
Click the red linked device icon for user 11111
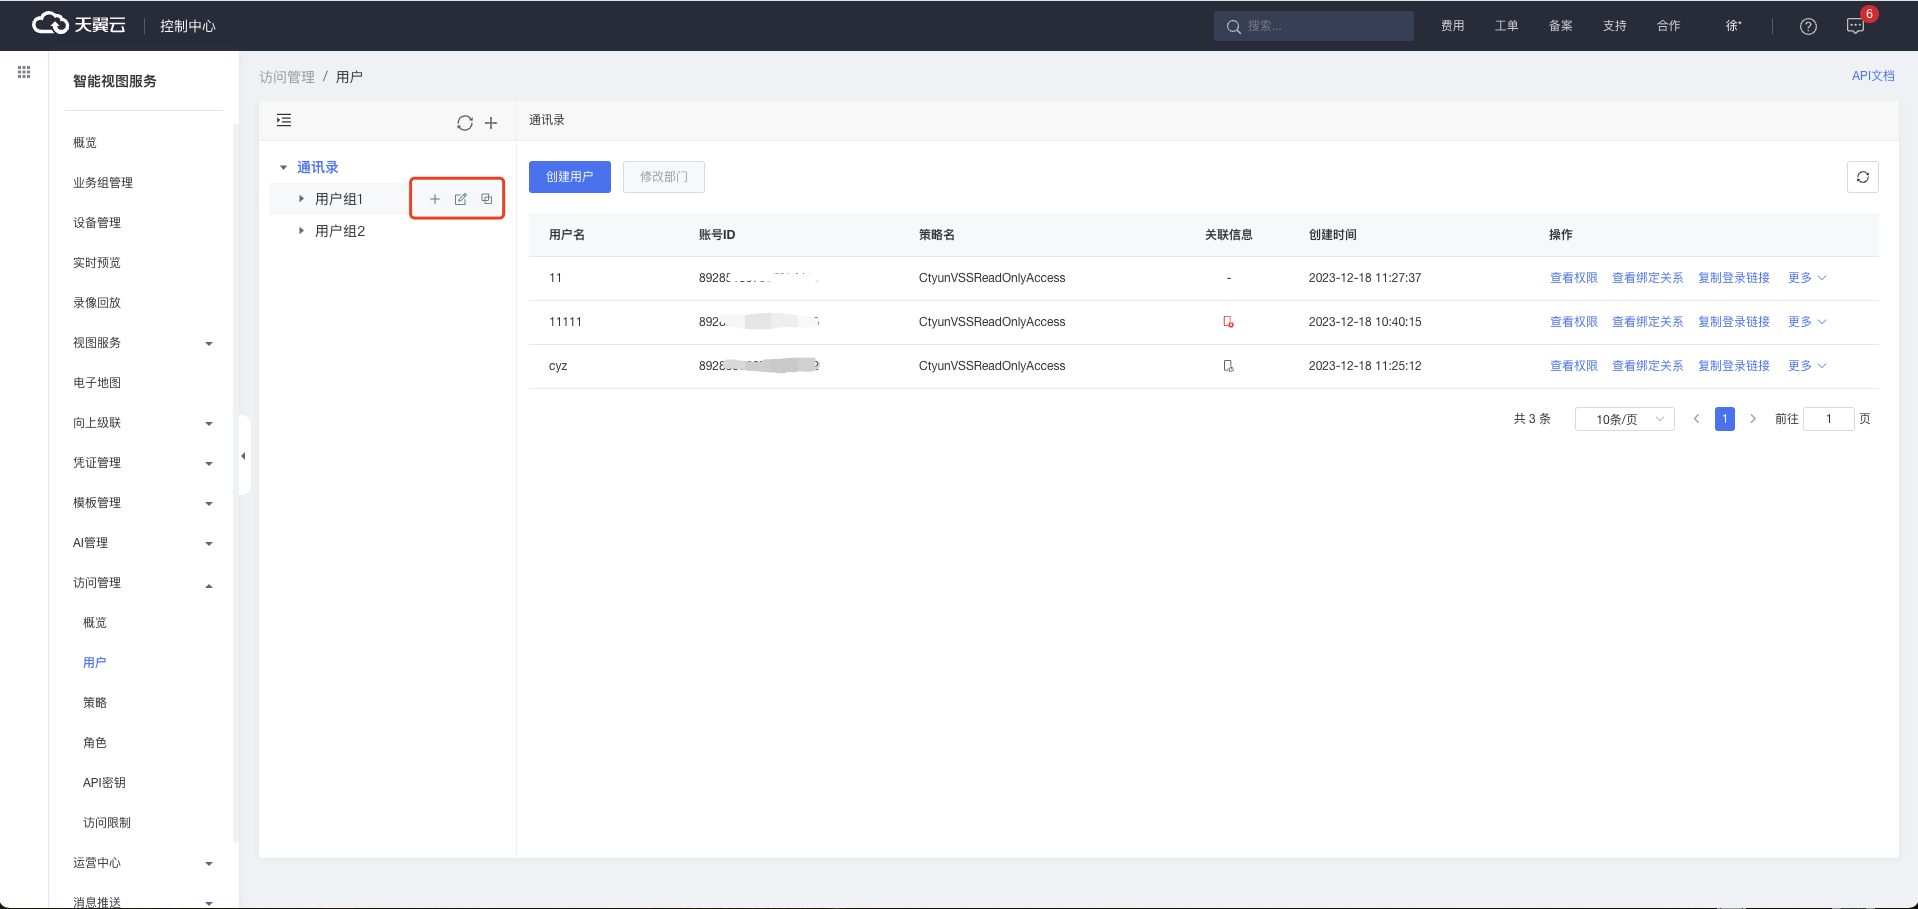[x=1228, y=322]
